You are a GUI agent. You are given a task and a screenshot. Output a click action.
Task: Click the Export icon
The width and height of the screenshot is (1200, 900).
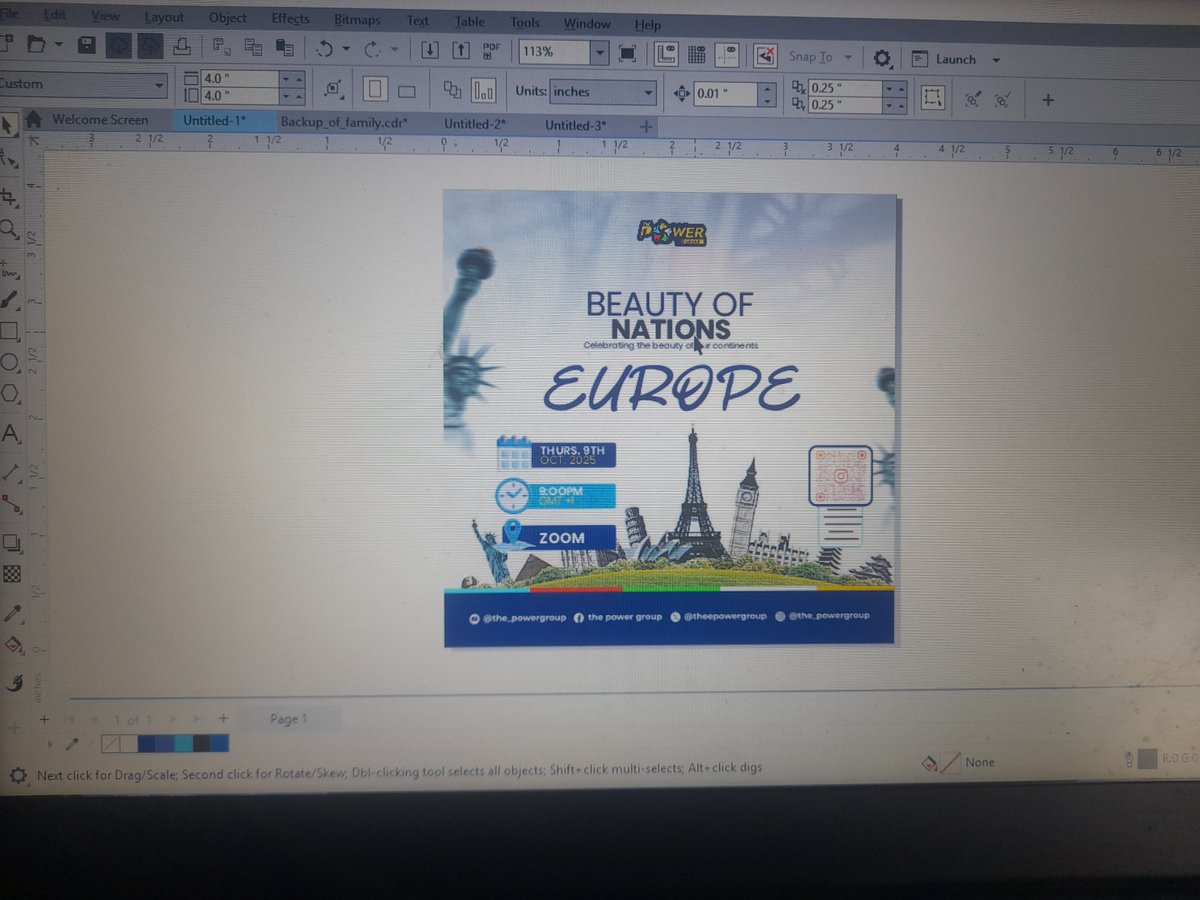460,50
